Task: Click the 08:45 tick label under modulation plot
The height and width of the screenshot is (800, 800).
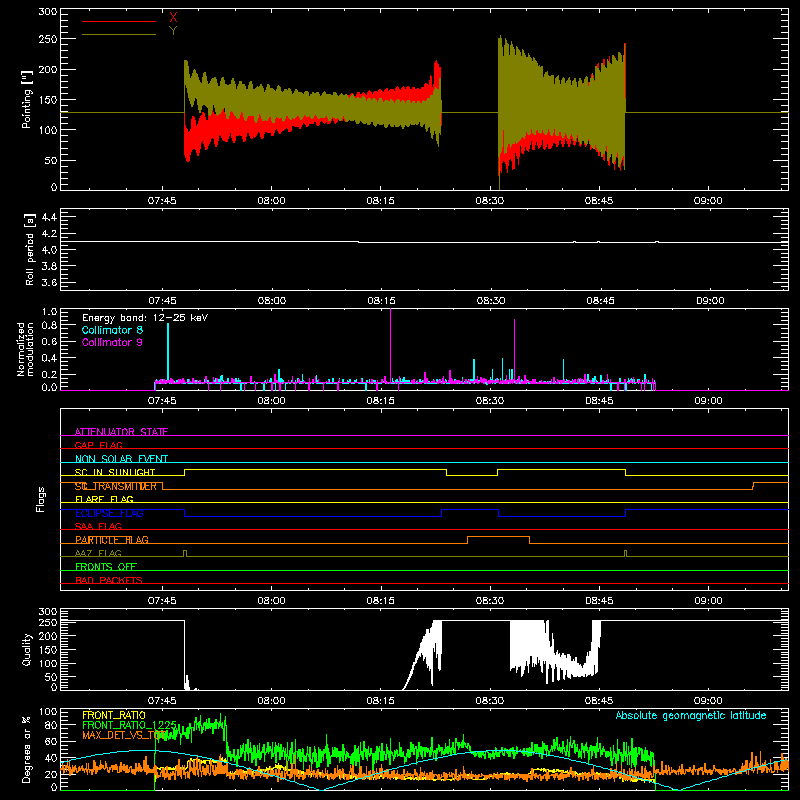Action: pyautogui.click(x=599, y=401)
